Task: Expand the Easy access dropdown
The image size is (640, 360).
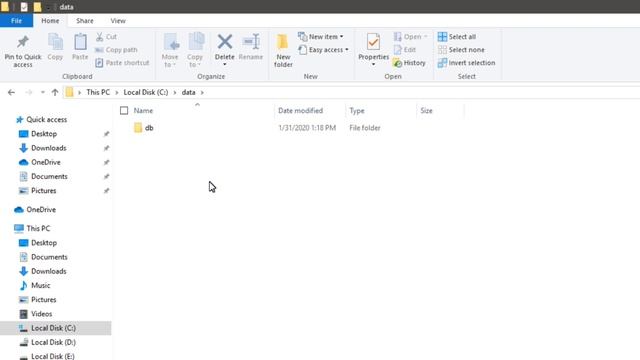Action: coord(347,50)
